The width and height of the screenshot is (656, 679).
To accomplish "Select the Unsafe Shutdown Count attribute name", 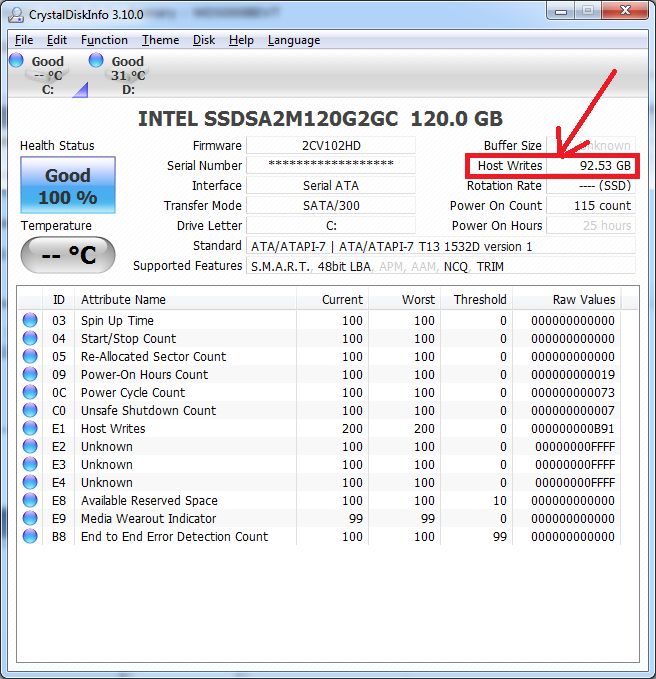I will 148,411.
